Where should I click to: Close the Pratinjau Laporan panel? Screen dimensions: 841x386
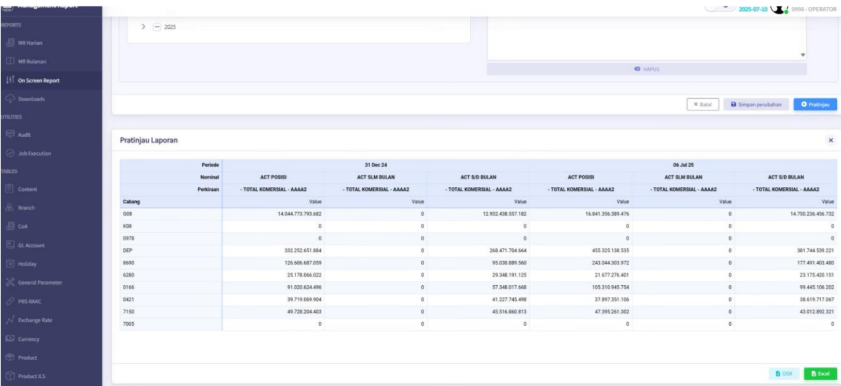[x=831, y=140]
